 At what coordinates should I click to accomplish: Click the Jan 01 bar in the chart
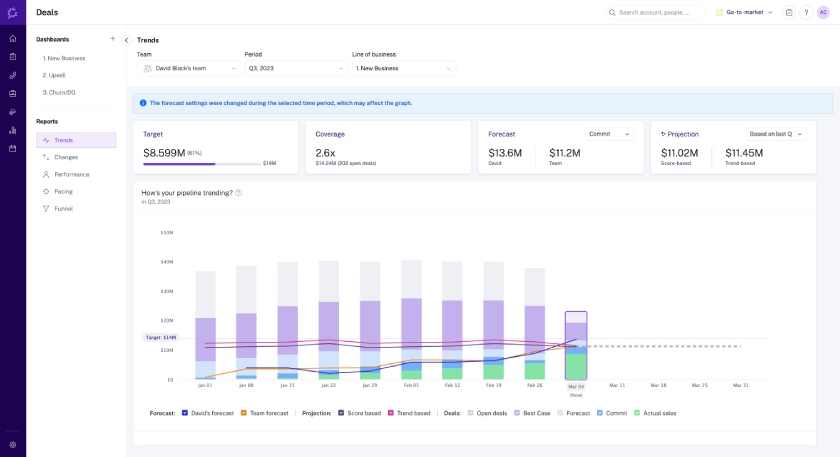(205, 325)
